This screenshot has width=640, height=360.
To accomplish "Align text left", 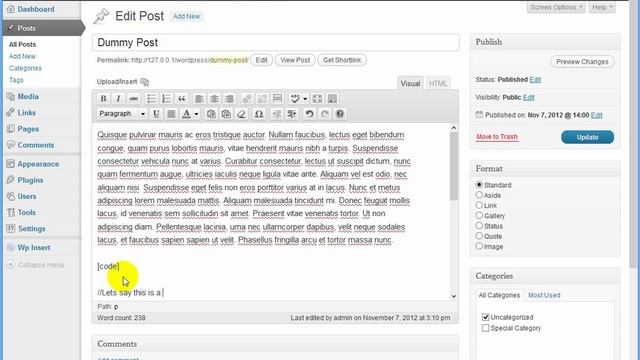I will click(199, 98).
